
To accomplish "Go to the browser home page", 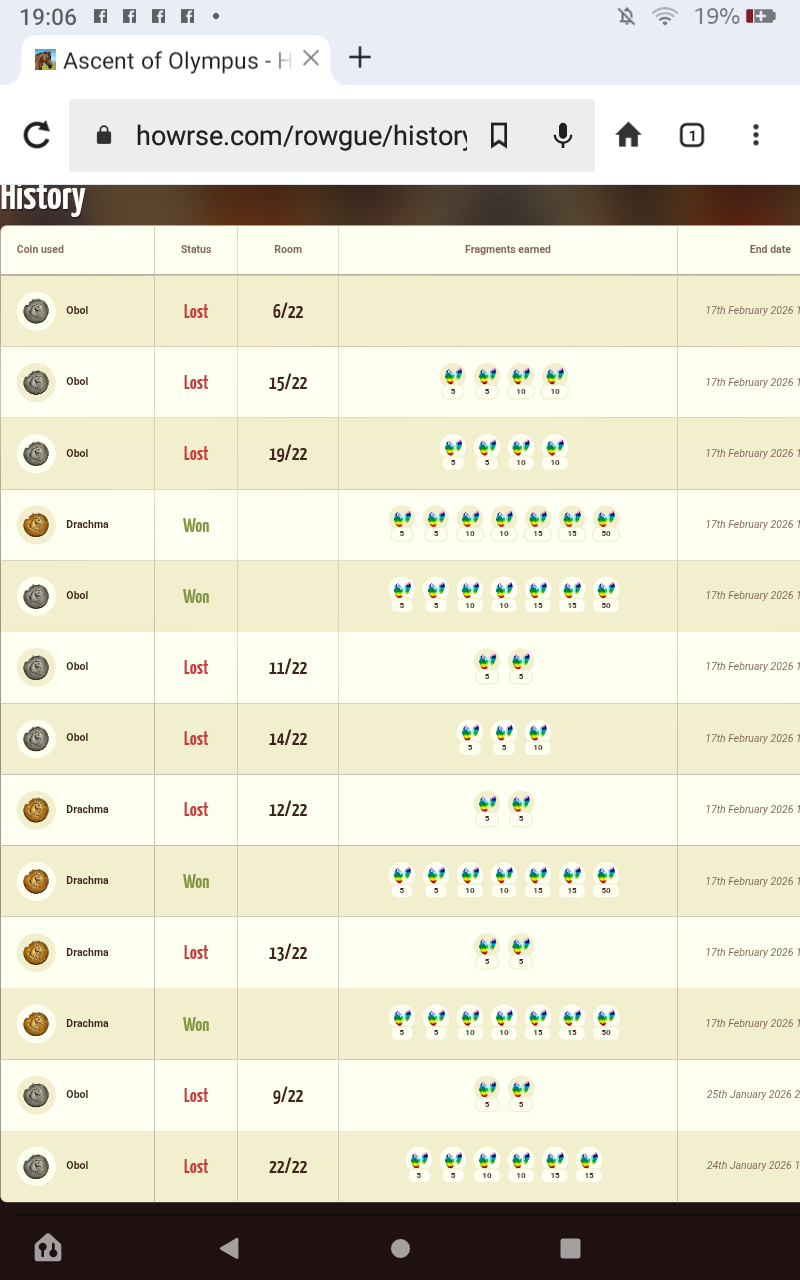I will [x=628, y=135].
